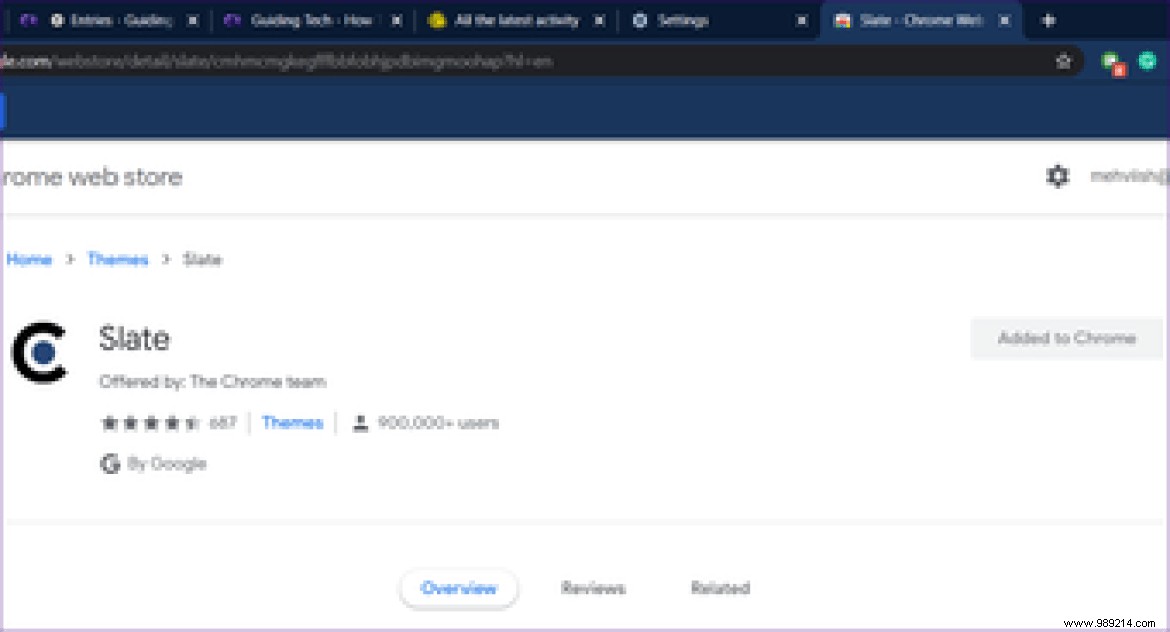Click the Home breadcrumb link
The image size is (1170, 632).
pyautogui.click(x=29, y=259)
